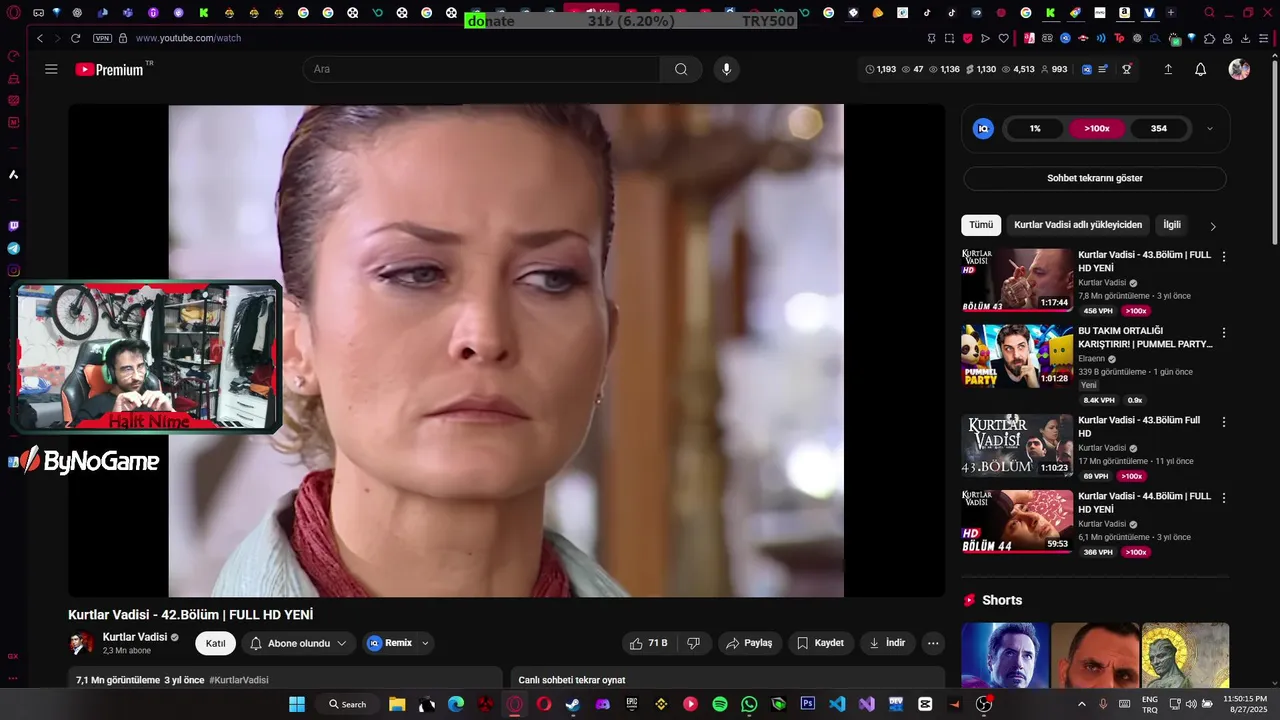Select Kurtlar Vadisi adlı yükleyiciden chip
1280x720 pixels.
(x=1078, y=225)
